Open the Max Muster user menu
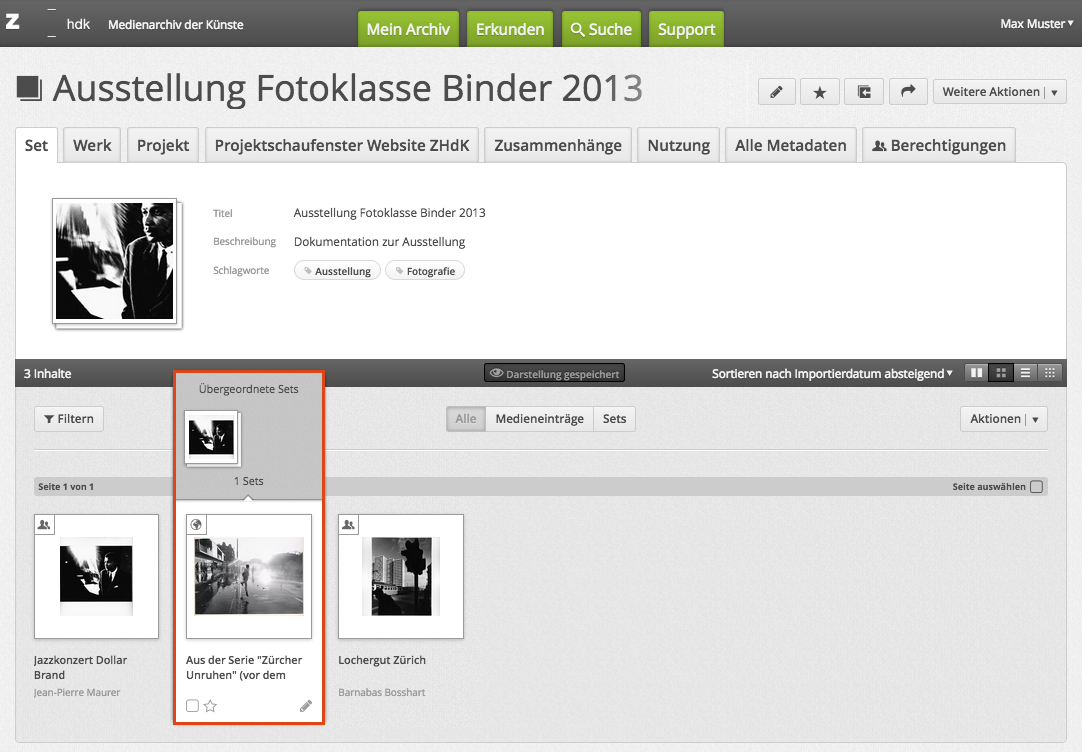The width and height of the screenshot is (1082, 752). point(1036,24)
